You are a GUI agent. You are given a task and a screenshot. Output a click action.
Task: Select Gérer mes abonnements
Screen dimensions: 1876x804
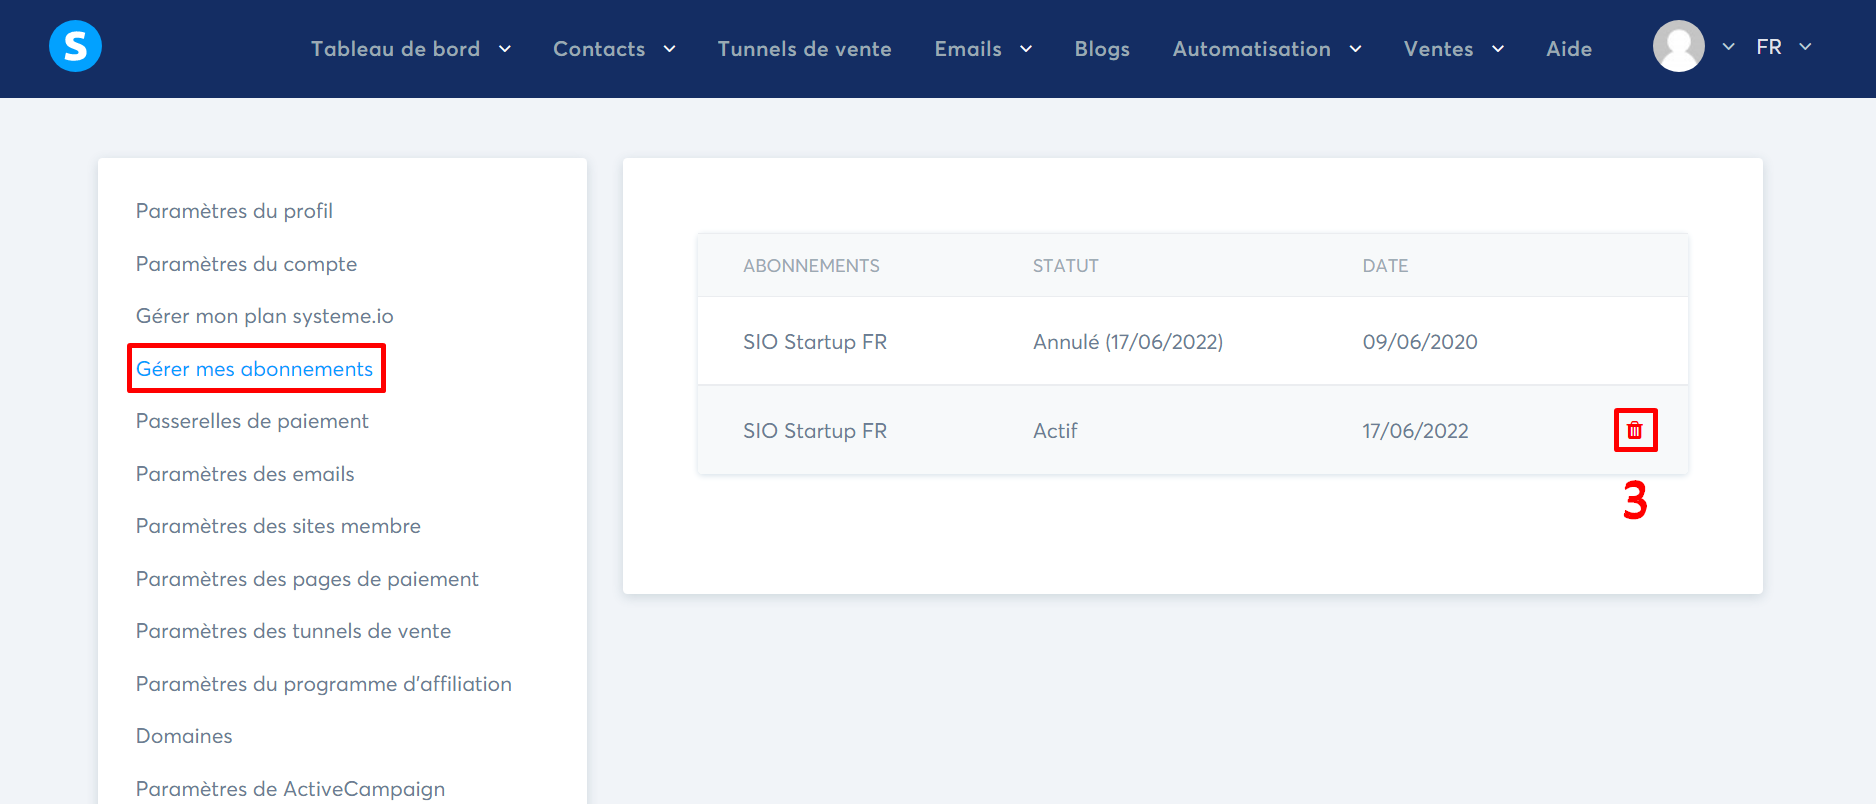pos(254,369)
